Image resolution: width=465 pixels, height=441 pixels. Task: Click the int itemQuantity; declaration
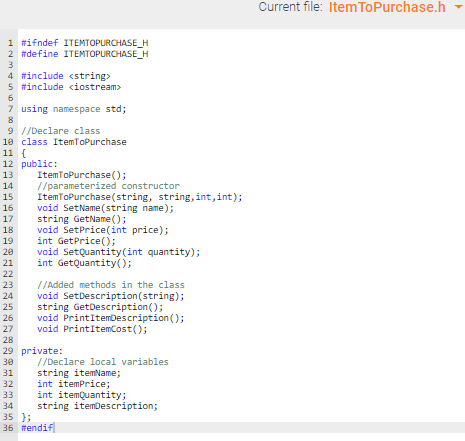pos(82,395)
